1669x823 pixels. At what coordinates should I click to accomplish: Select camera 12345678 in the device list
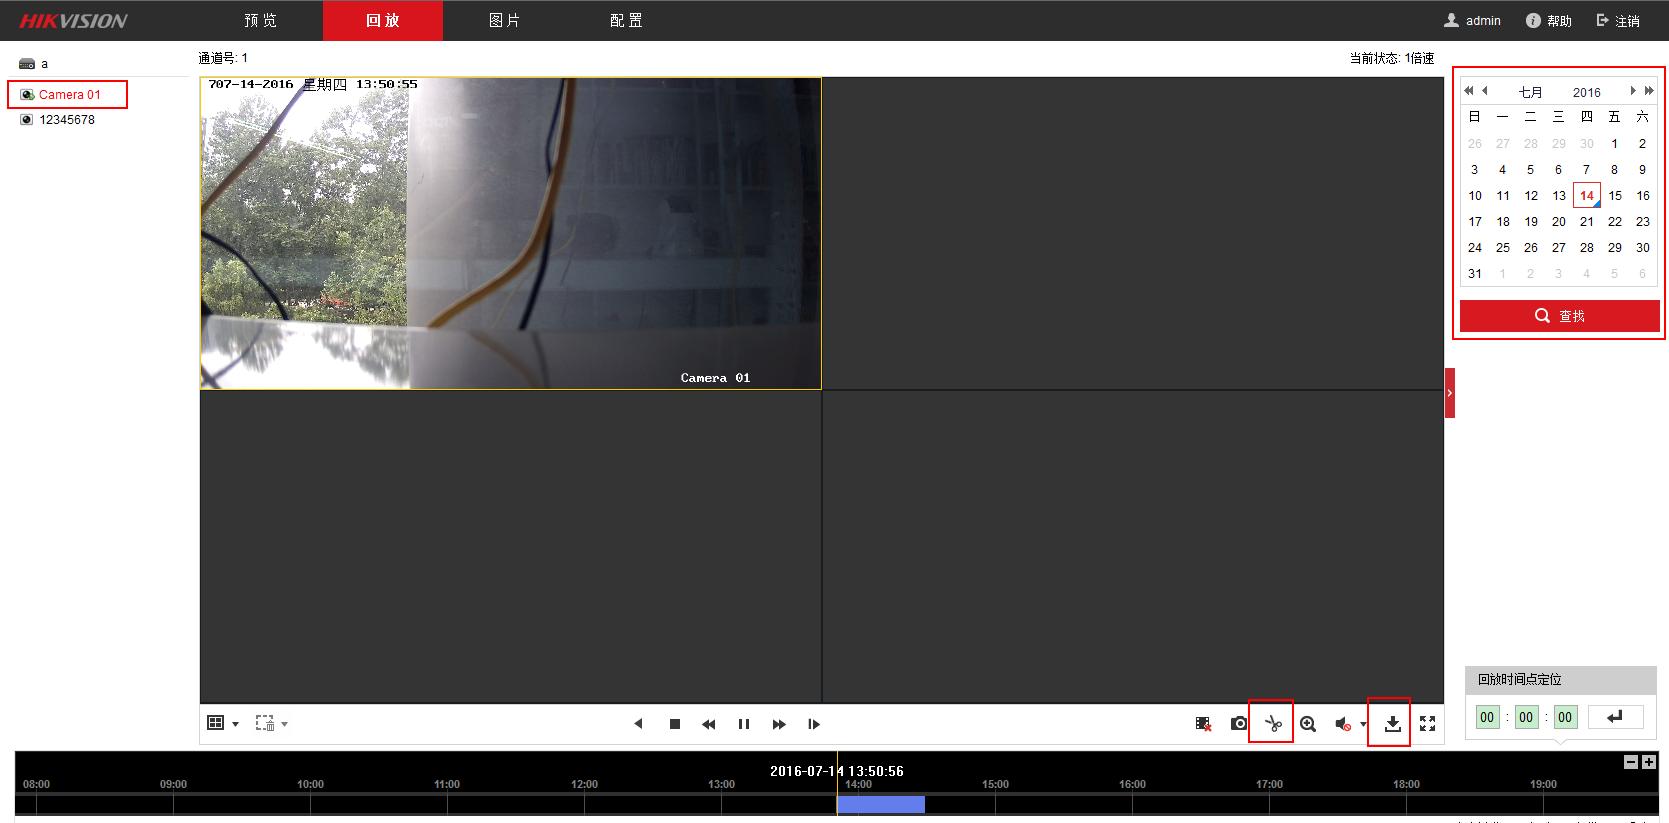[x=66, y=120]
